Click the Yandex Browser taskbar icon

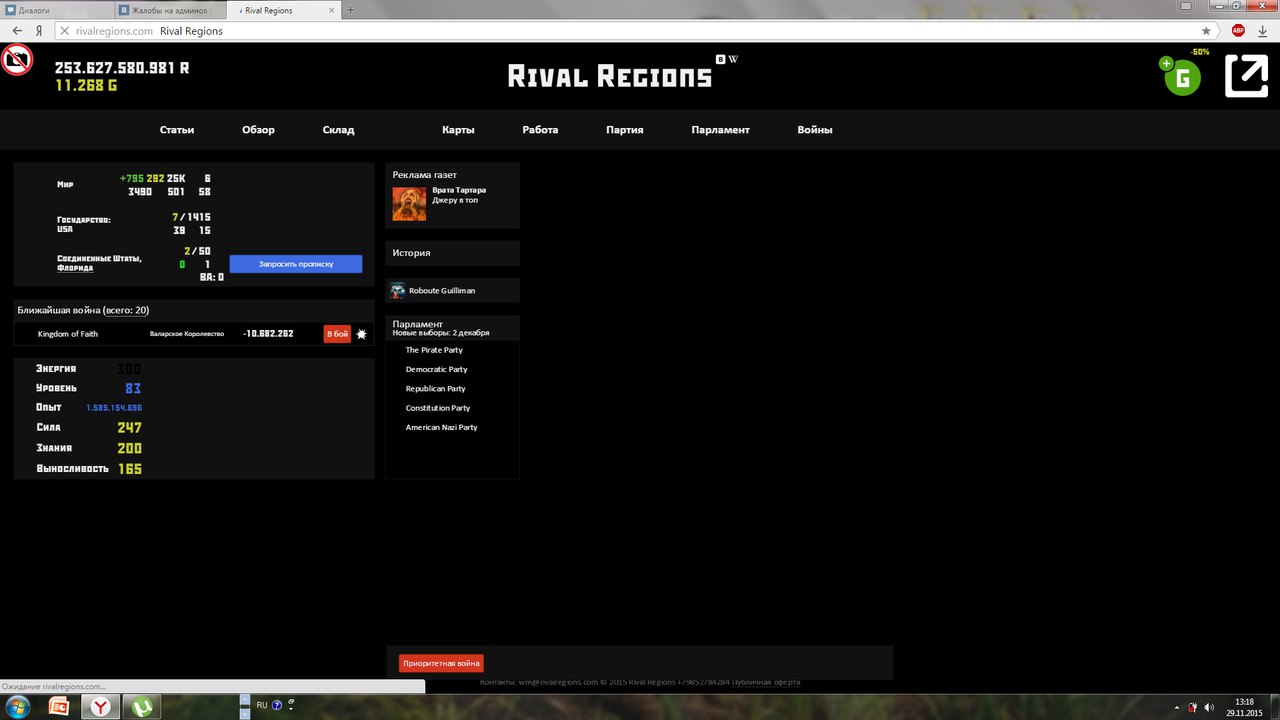tap(102, 707)
